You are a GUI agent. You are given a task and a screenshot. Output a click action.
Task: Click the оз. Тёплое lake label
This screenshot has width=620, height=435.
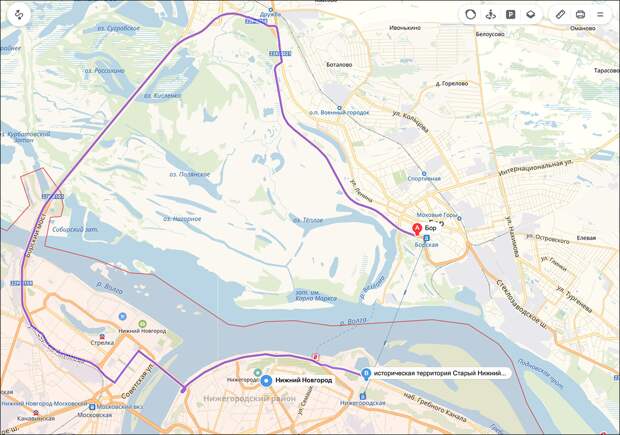coord(308,220)
